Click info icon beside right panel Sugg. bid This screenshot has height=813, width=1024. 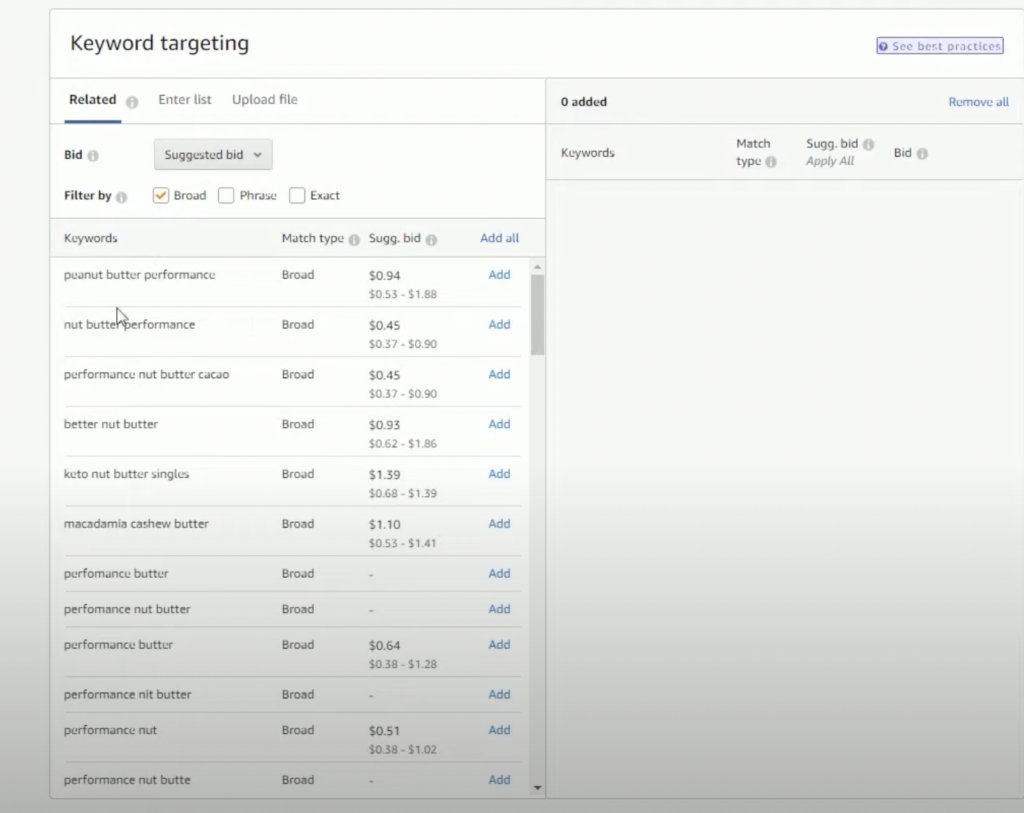(868, 145)
